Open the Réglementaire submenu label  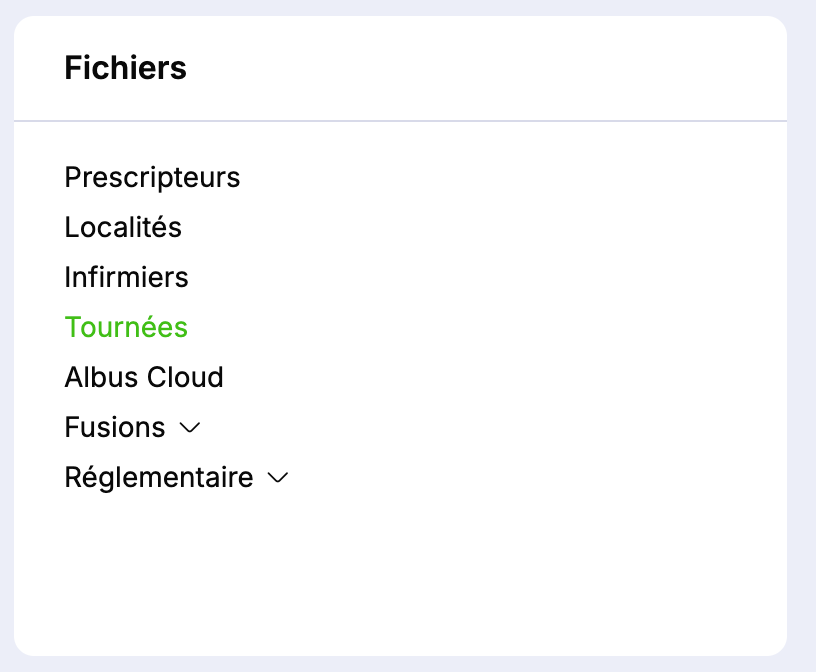158,477
